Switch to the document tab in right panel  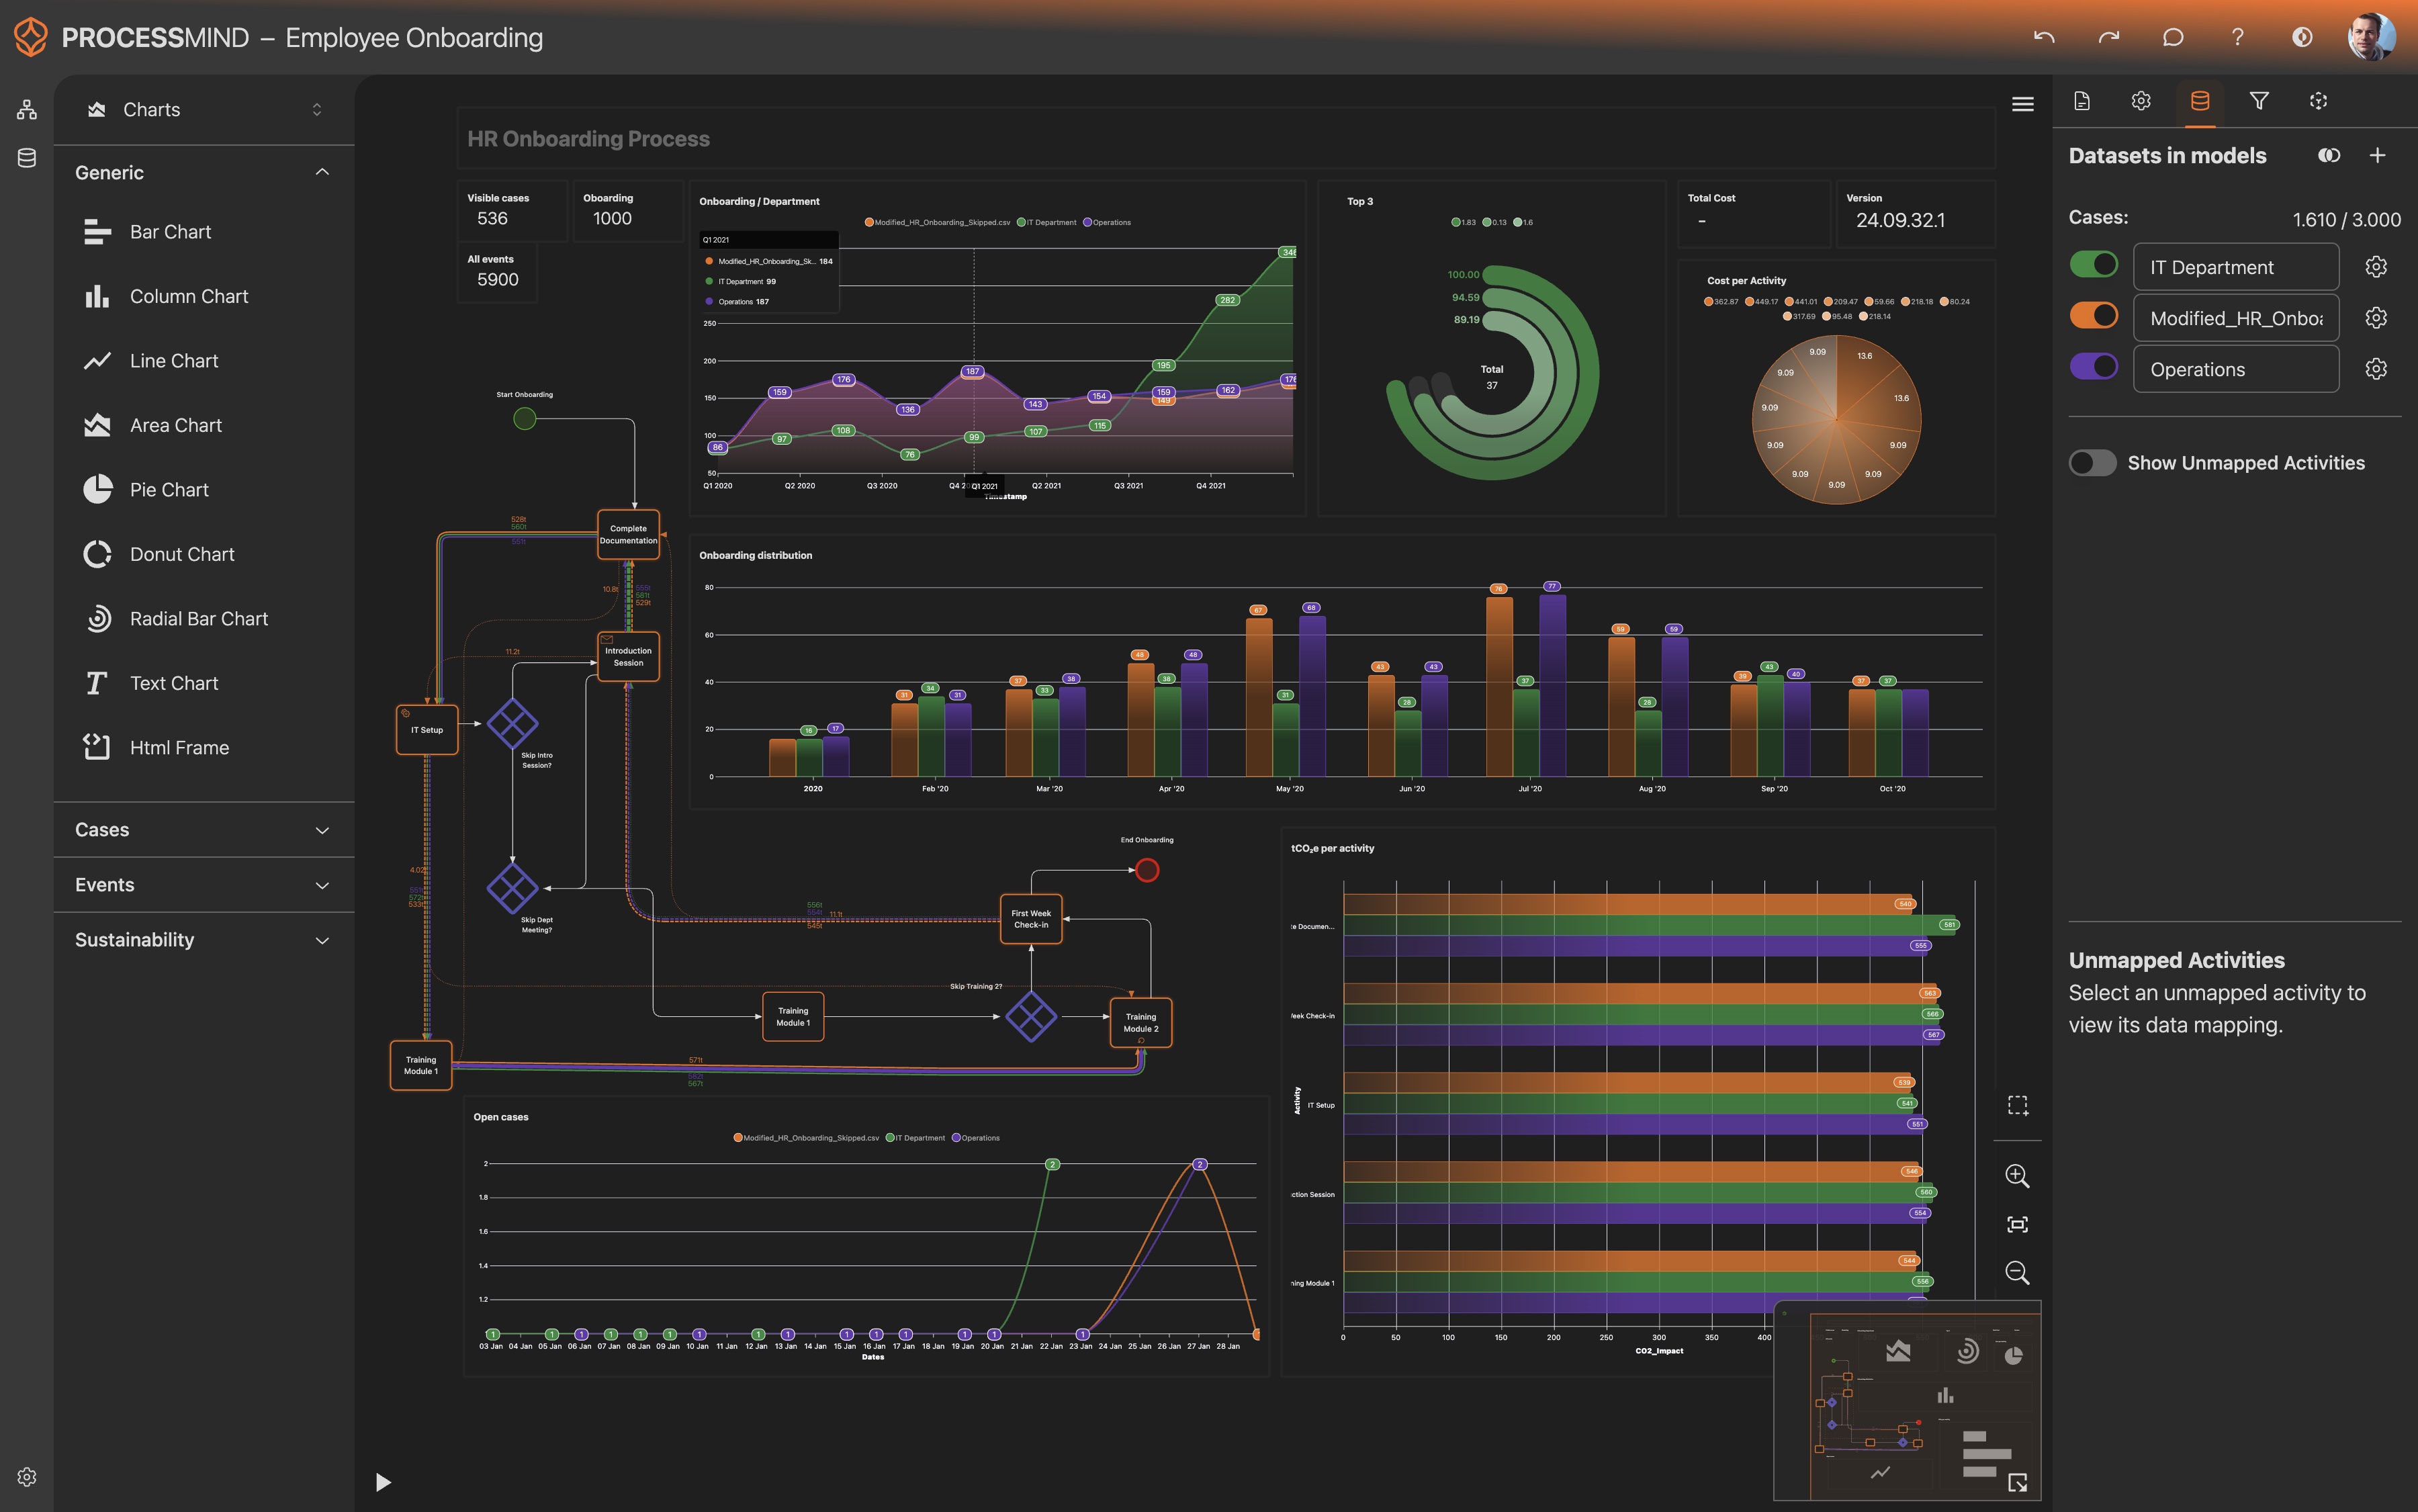click(x=2082, y=101)
